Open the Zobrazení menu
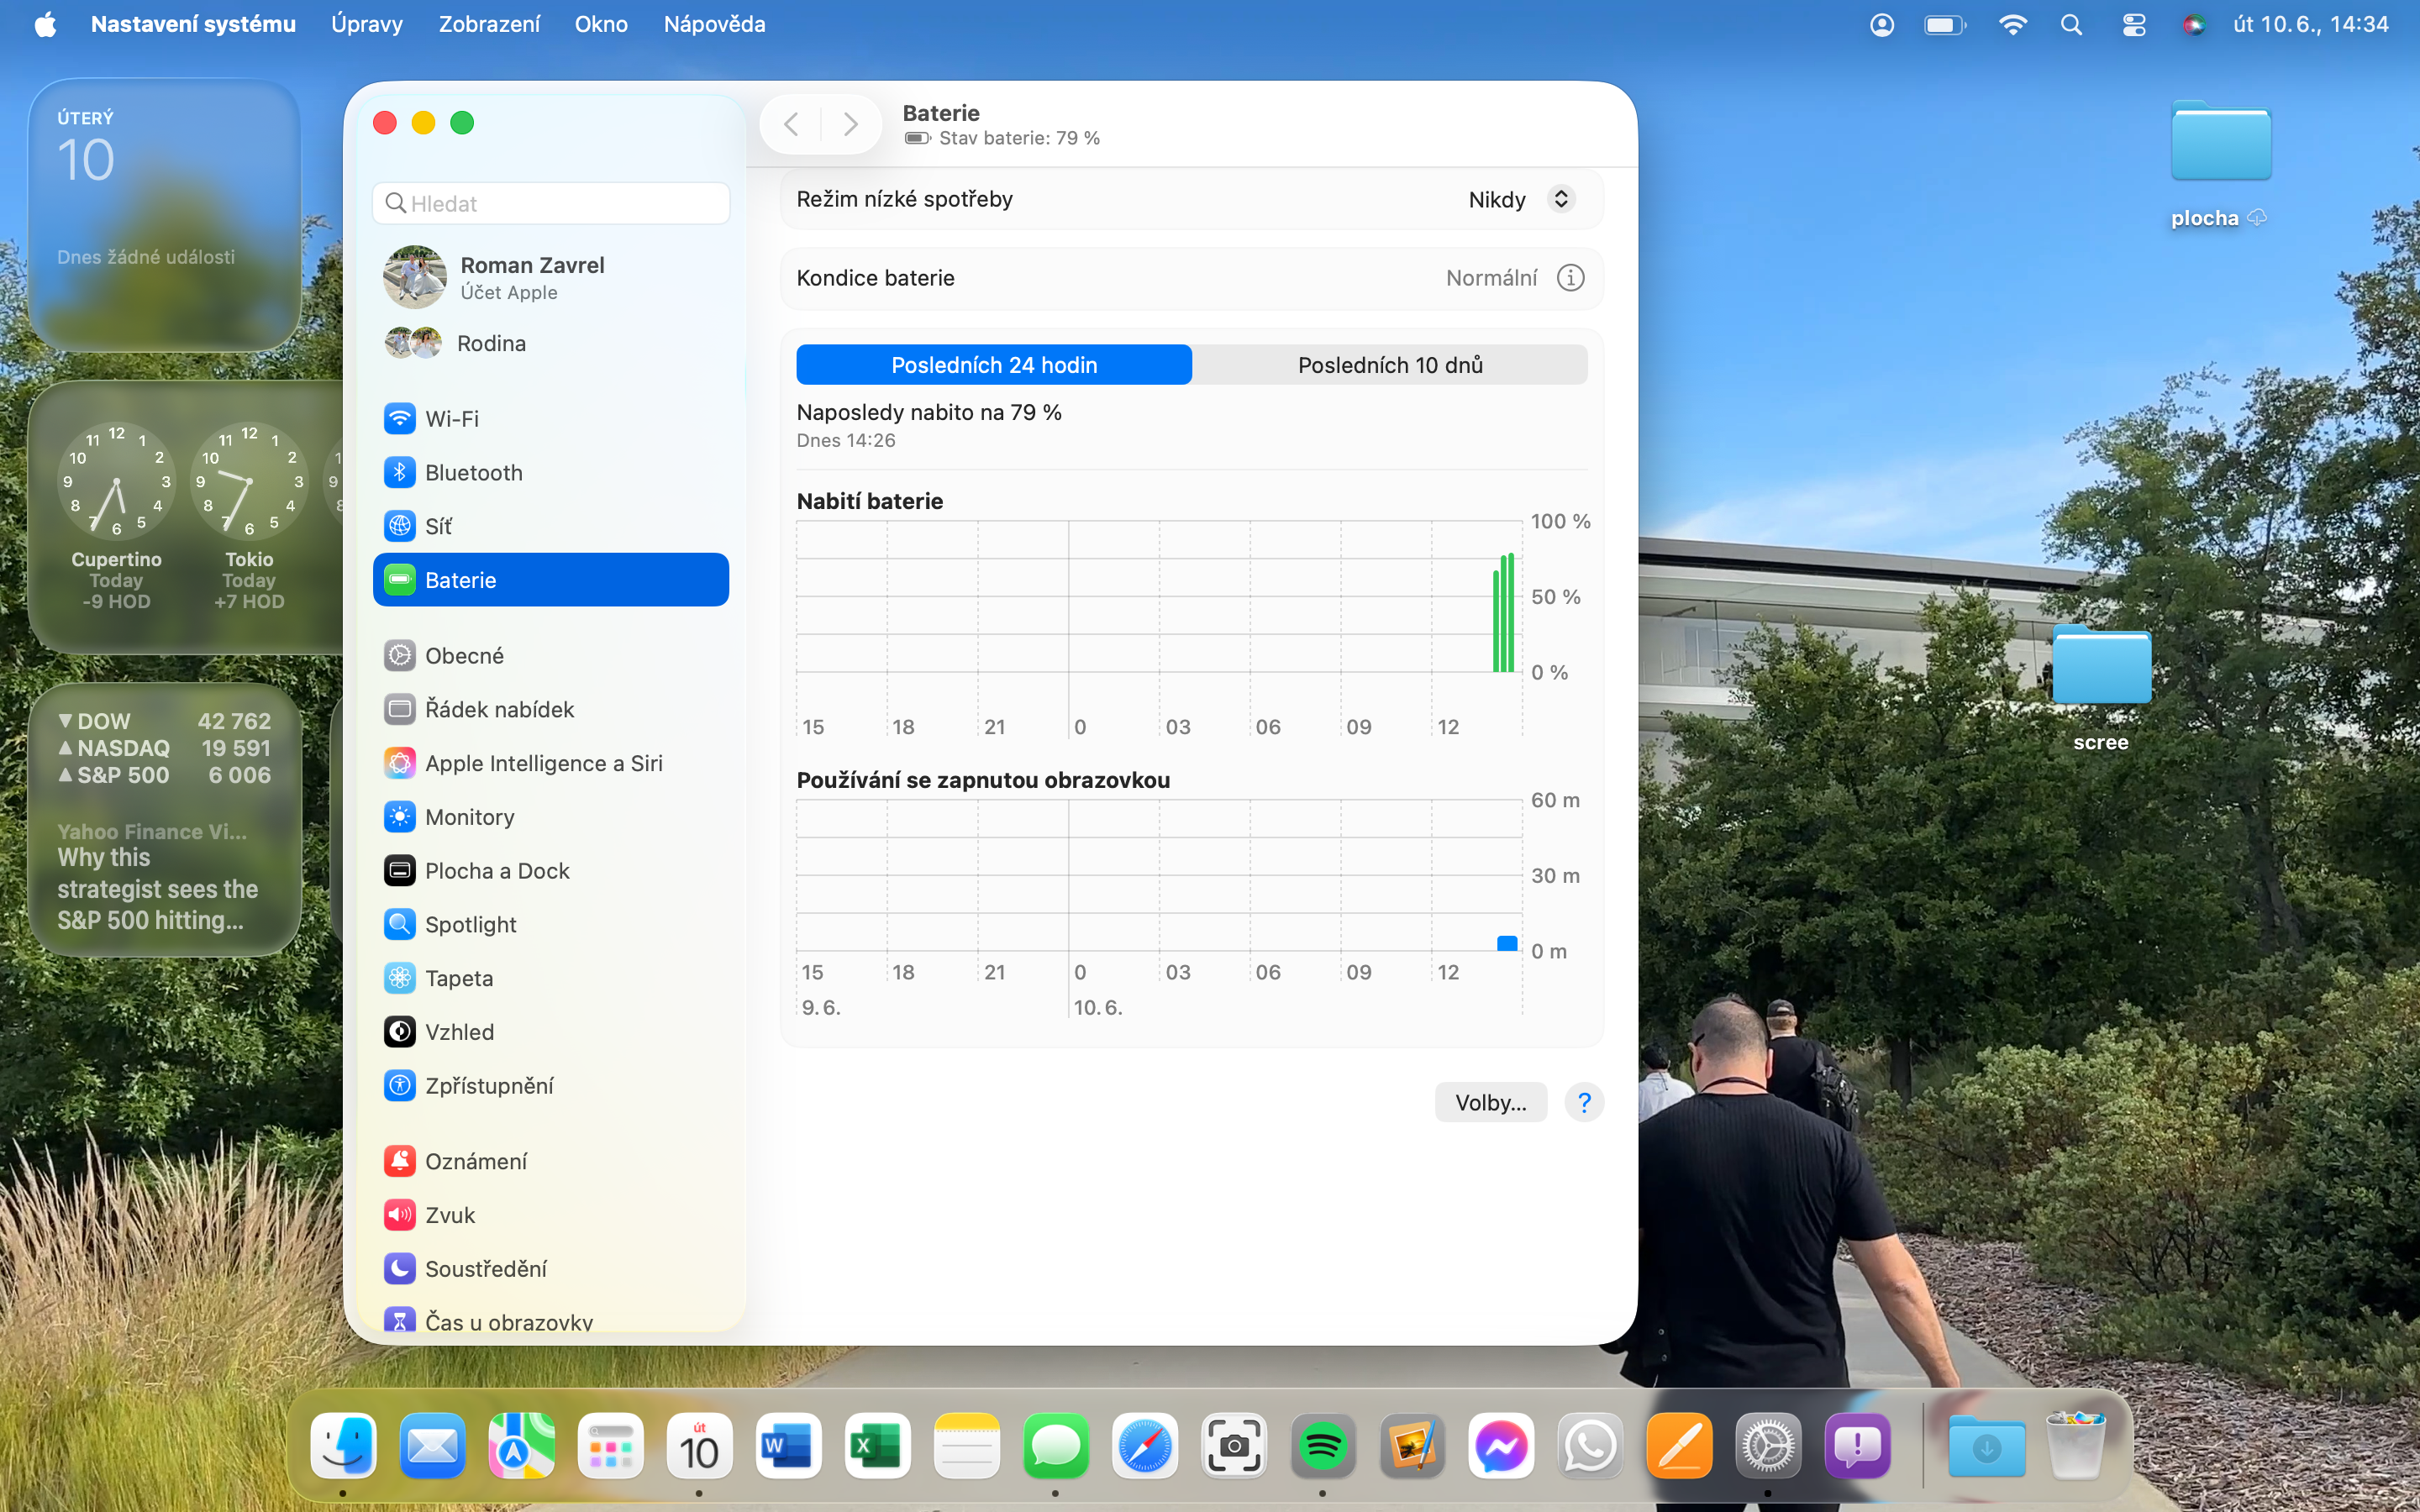The height and width of the screenshot is (1512, 2420). coord(488,24)
